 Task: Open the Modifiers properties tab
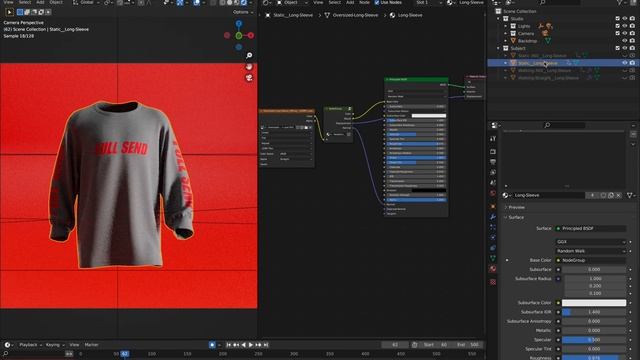[493, 217]
